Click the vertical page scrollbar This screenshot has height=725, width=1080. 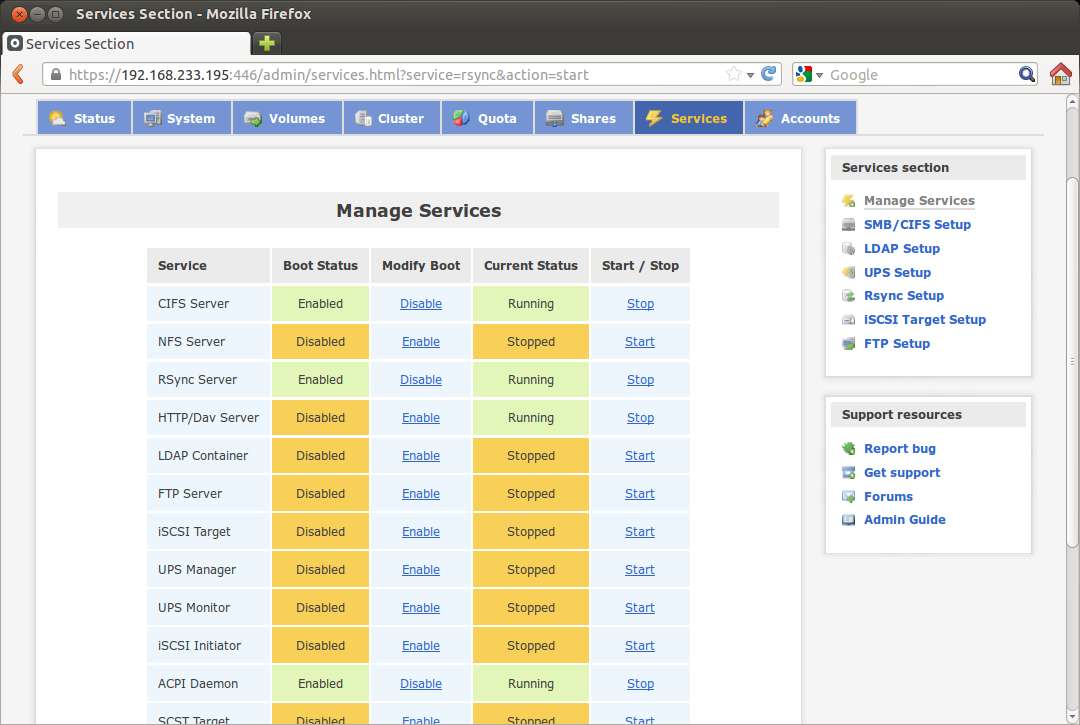tap(1072, 360)
